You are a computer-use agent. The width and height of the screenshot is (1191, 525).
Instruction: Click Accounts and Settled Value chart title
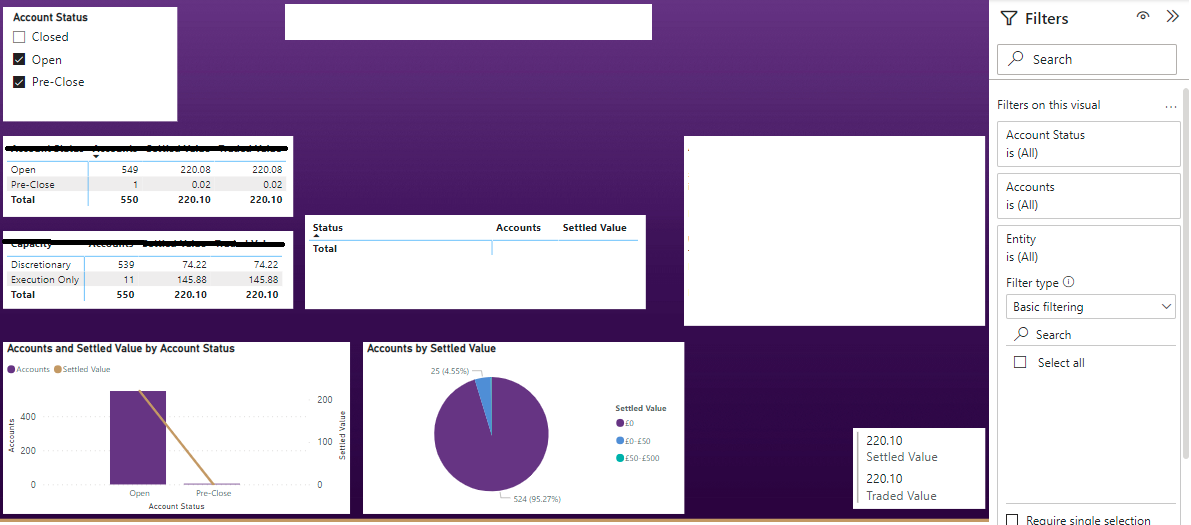121,348
